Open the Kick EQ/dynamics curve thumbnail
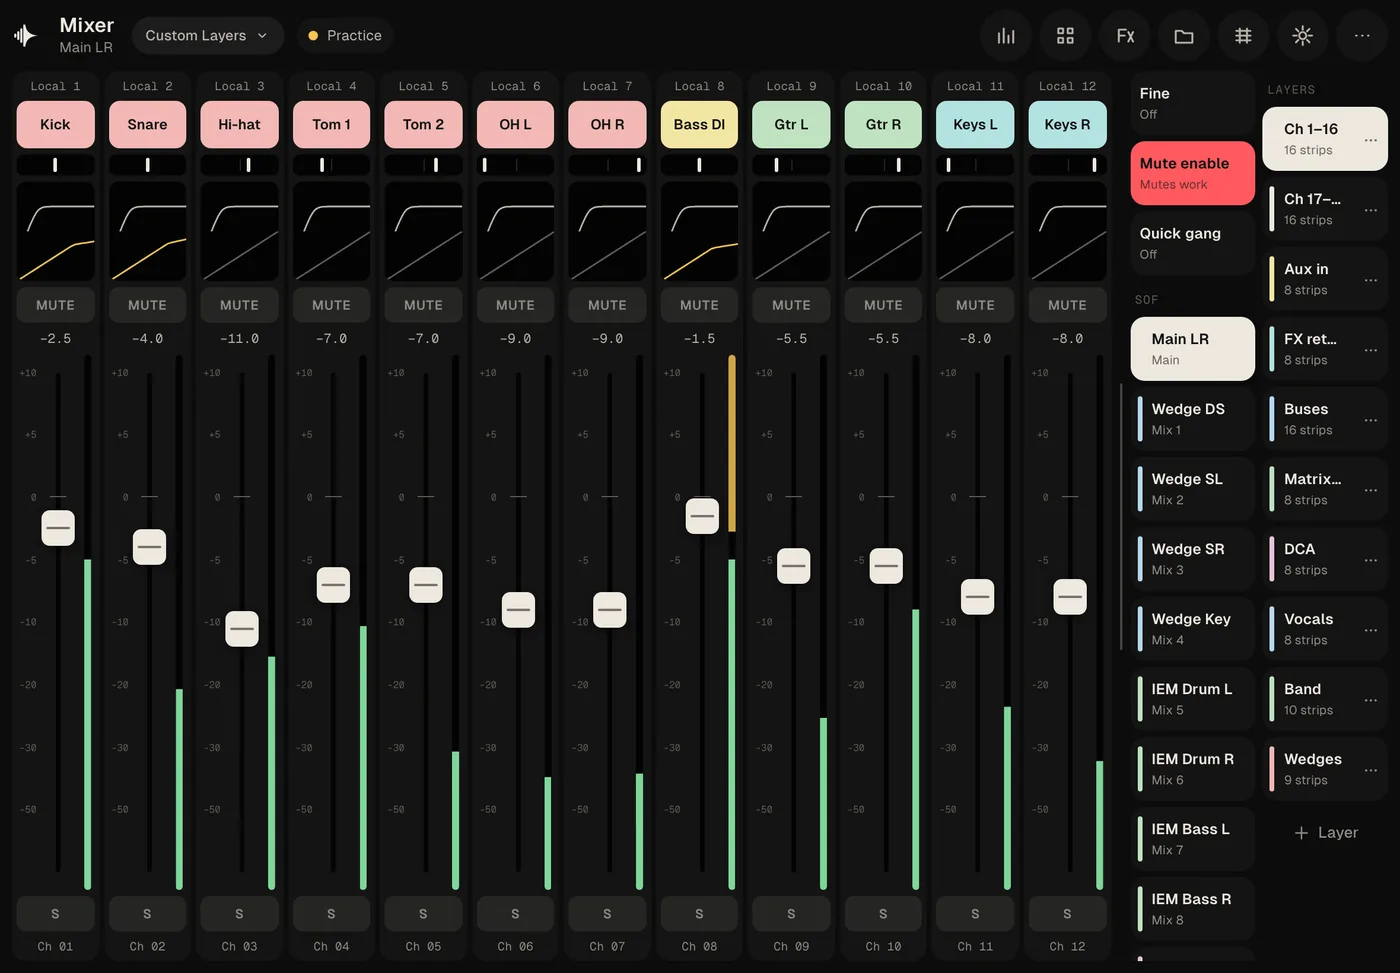Viewport: 1400px width, 973px height. pyautogui.click(x=55, y=231)
